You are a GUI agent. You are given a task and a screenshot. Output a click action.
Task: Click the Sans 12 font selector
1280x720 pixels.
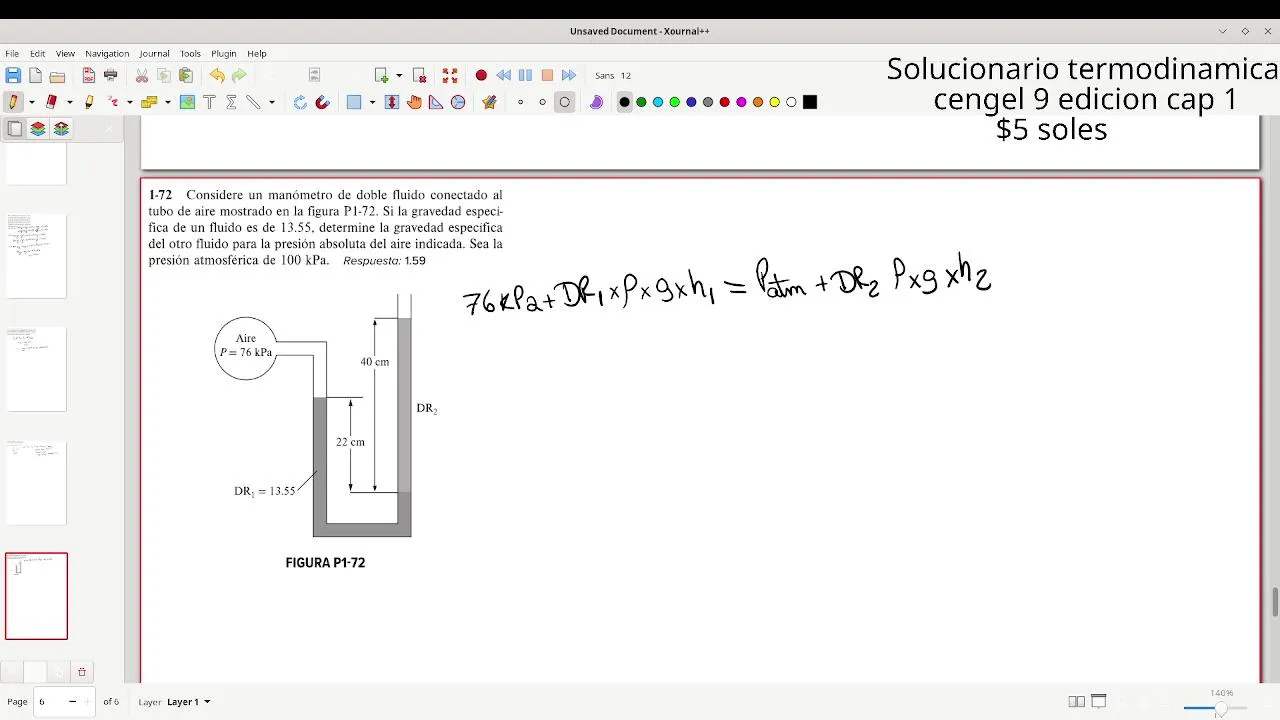(x=613, y=75)
